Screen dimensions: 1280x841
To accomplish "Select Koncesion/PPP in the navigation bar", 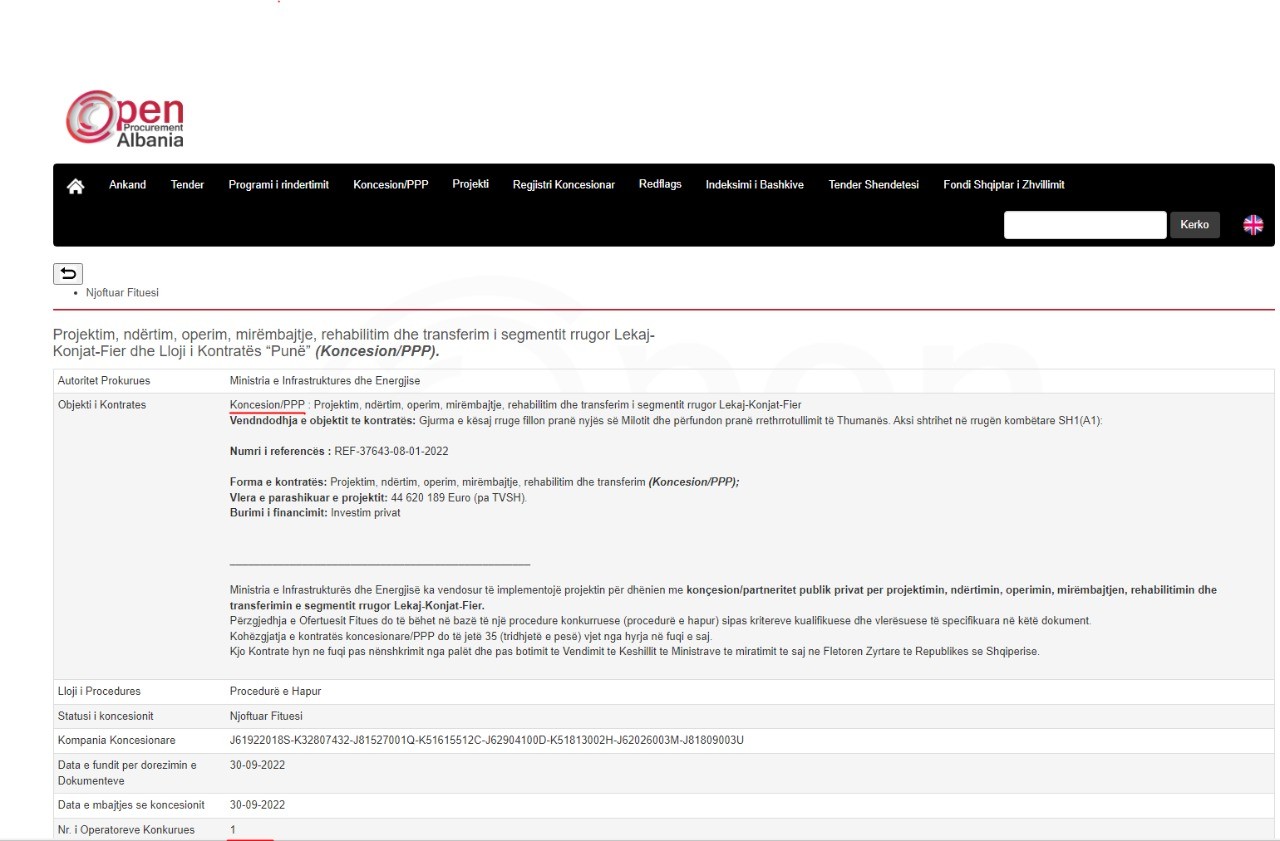I will click(390, 185).
